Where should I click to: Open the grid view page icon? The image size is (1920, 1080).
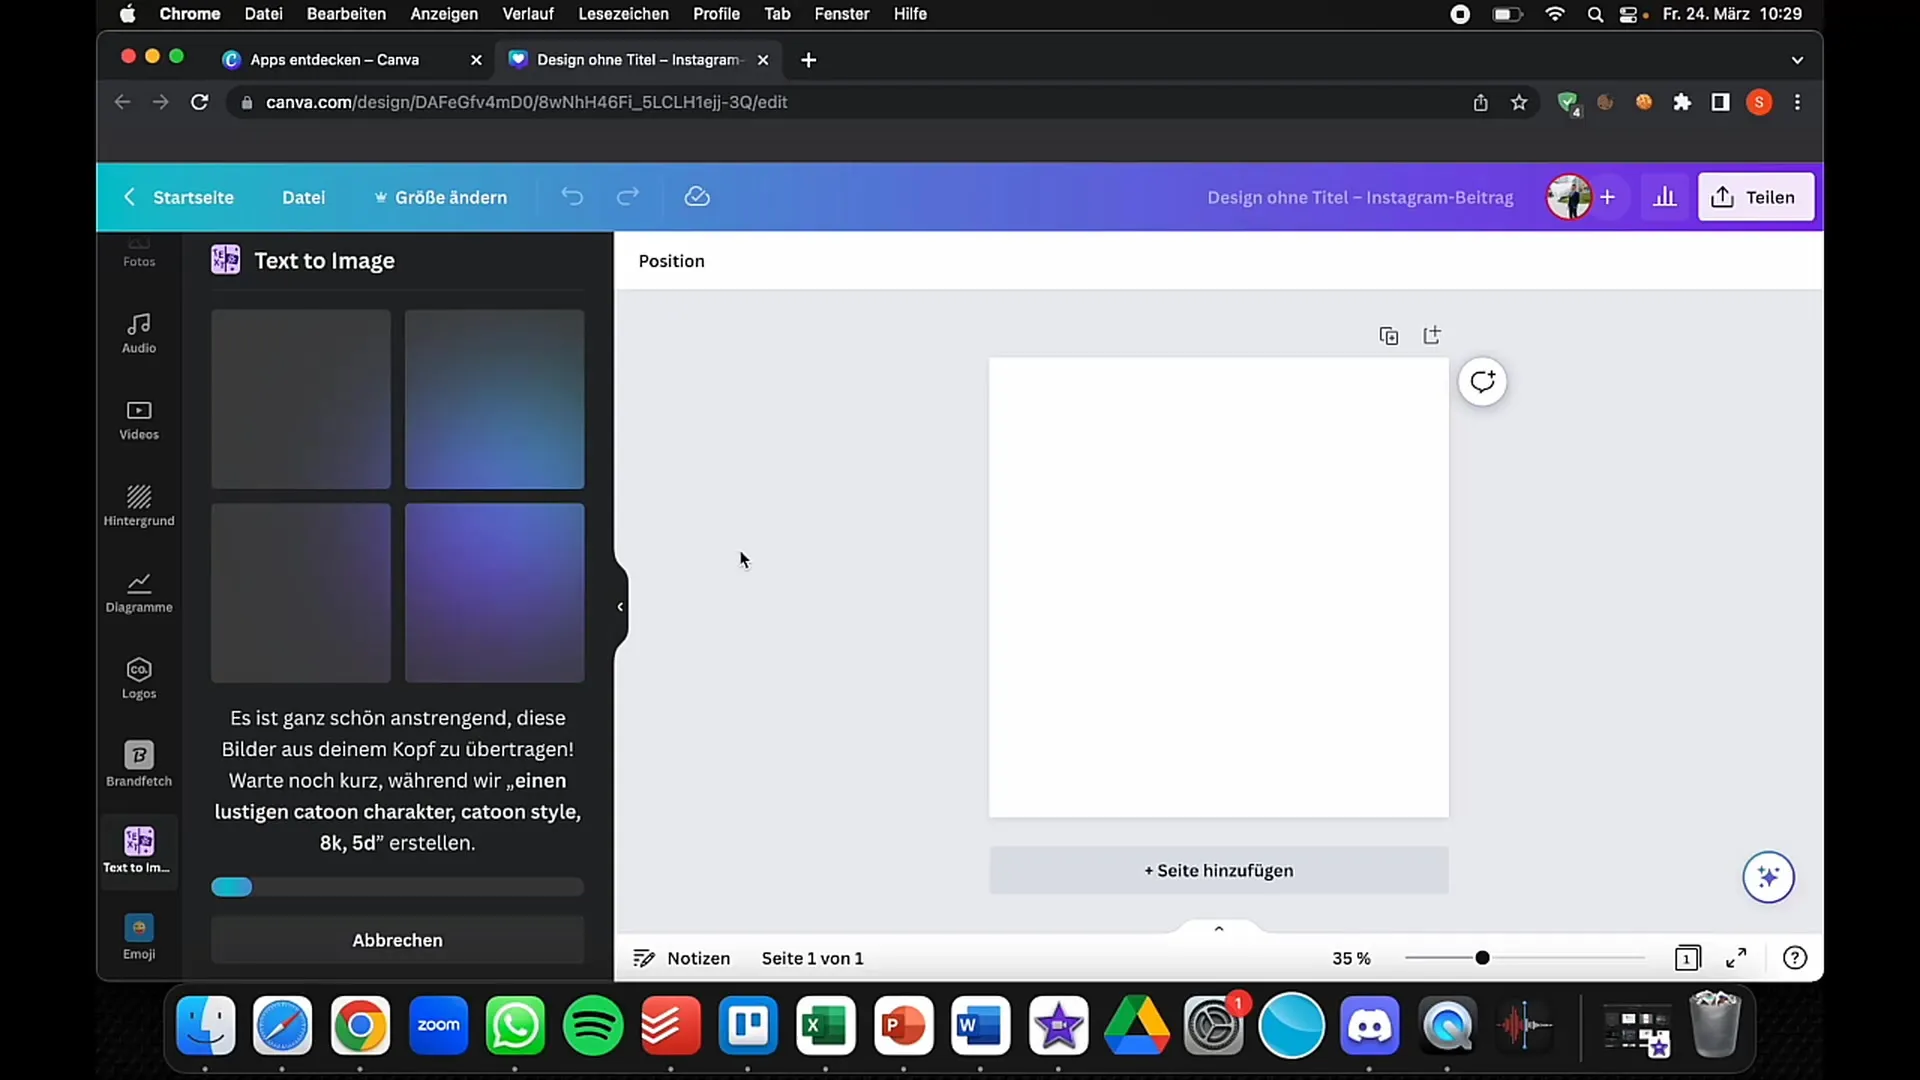(x=1687, y=958)
